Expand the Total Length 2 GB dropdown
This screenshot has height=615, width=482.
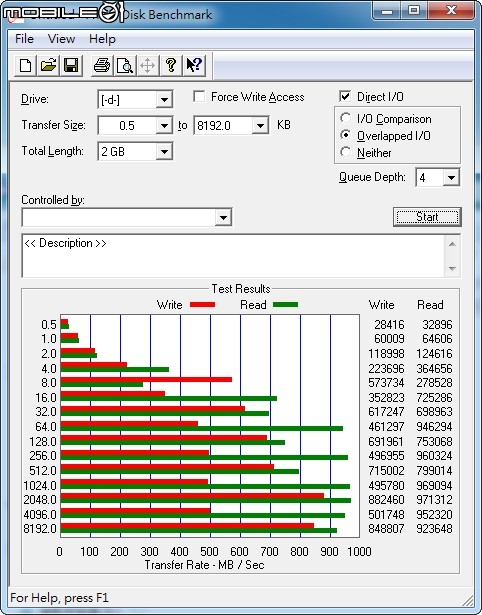164,151
